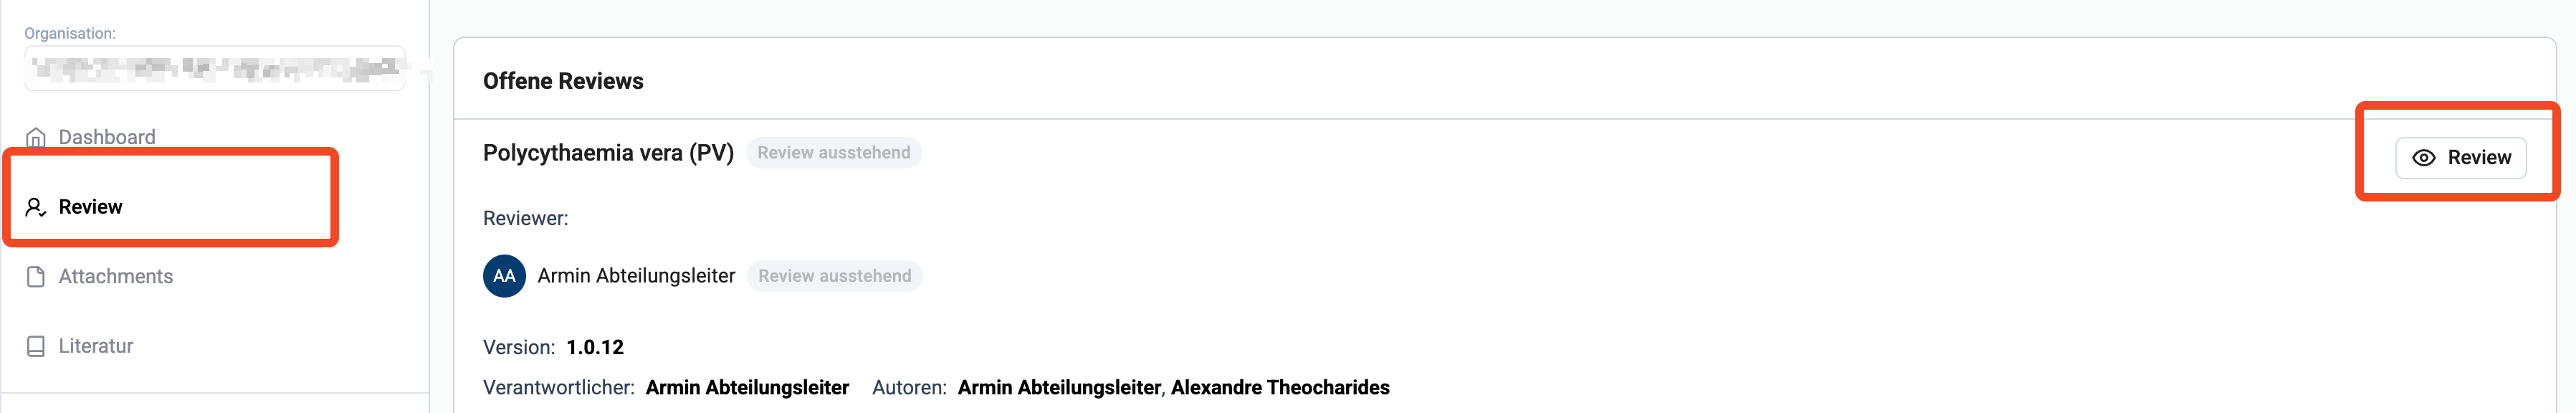
Task: Open the Polycythaemia vera (PV) title
Action: click(608, 153)
